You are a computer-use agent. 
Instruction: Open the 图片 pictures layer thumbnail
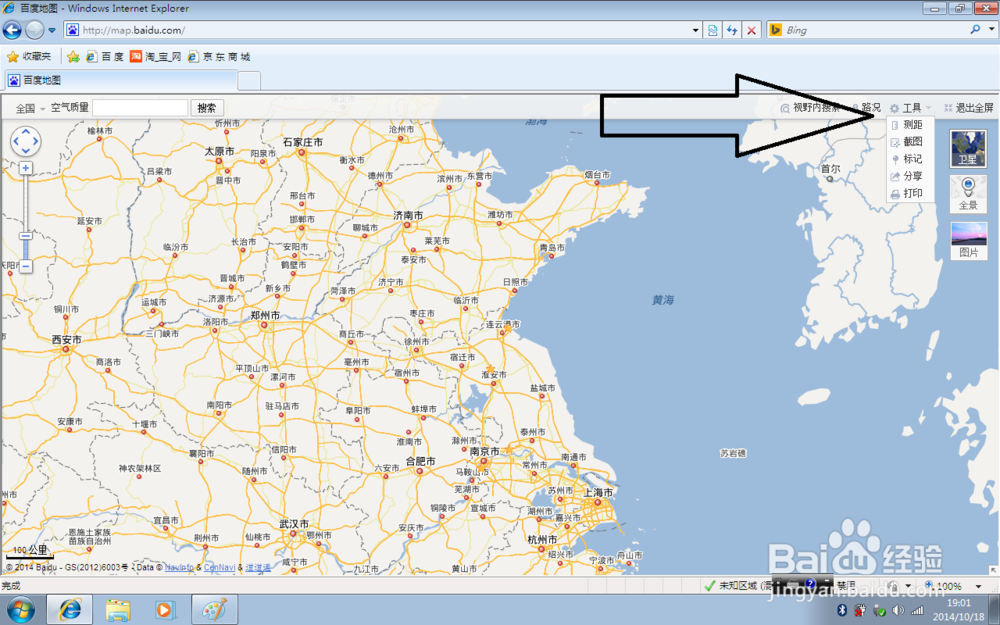pyautogui.click(x=968, y=240)
